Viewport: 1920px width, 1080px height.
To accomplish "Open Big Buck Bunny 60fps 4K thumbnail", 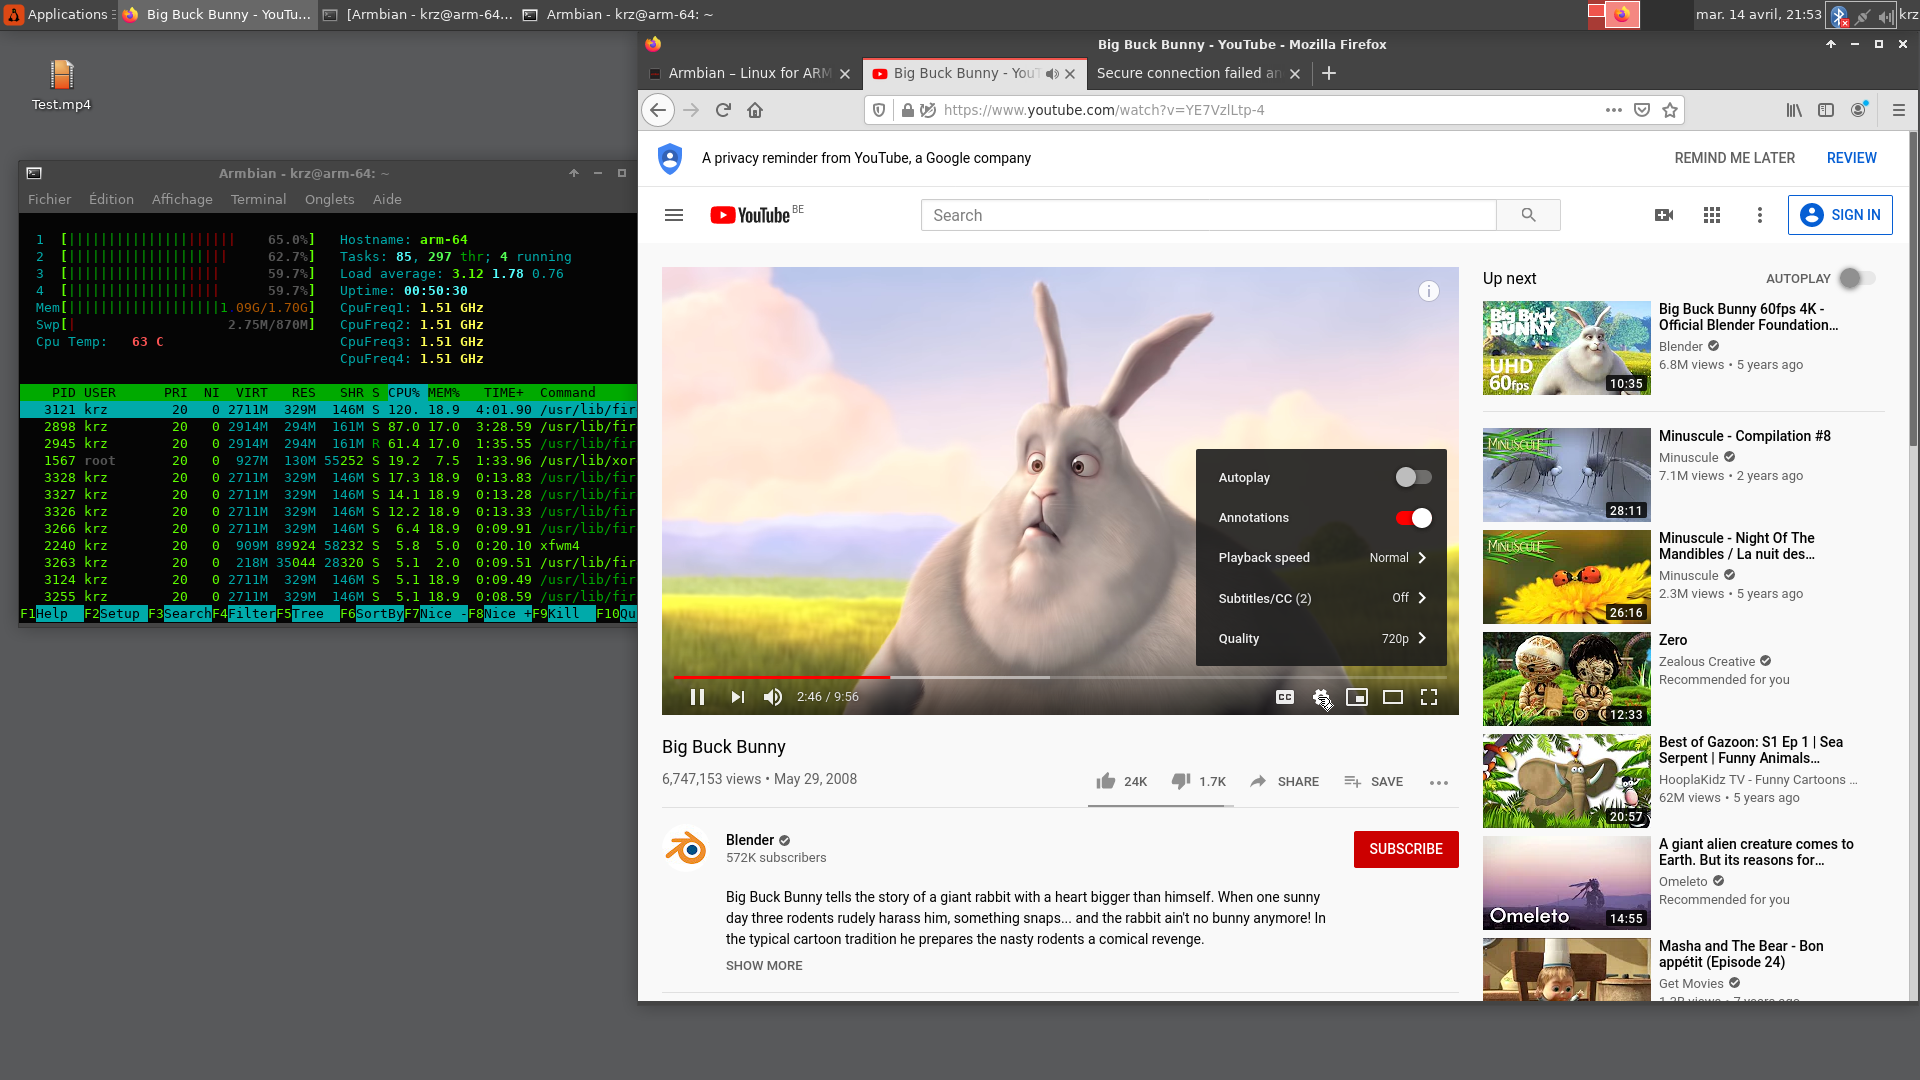I will click(1567, 348).
